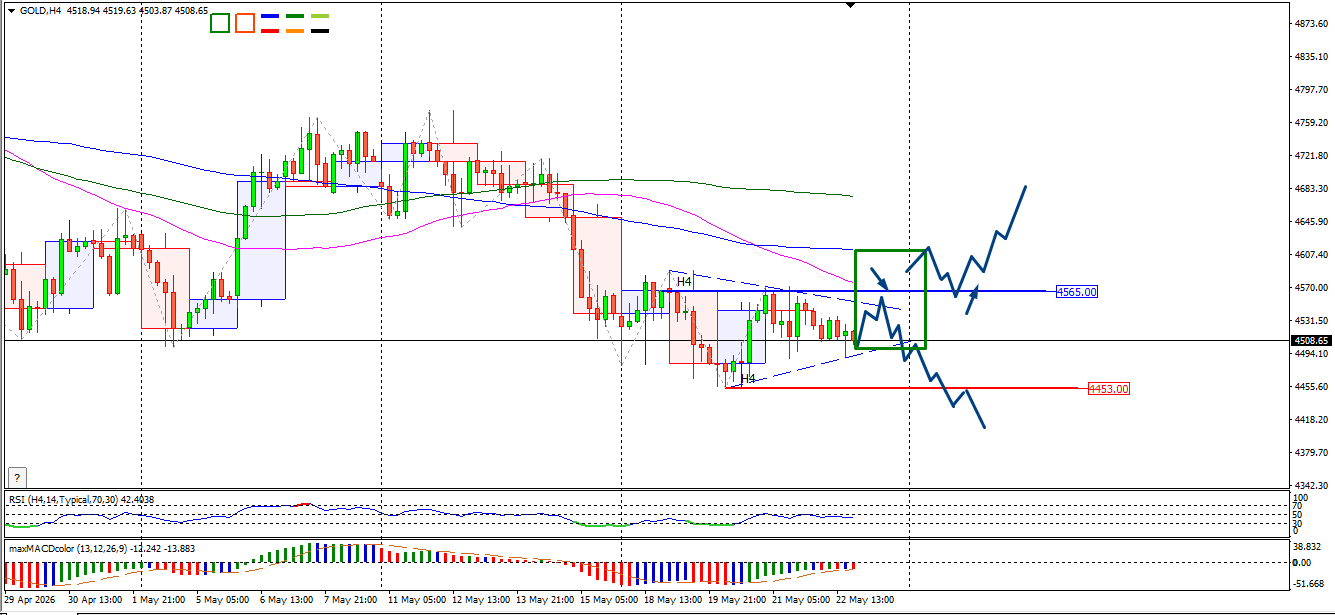
Task: Click the current price tag on the price axis
Action: (1310, 341)
